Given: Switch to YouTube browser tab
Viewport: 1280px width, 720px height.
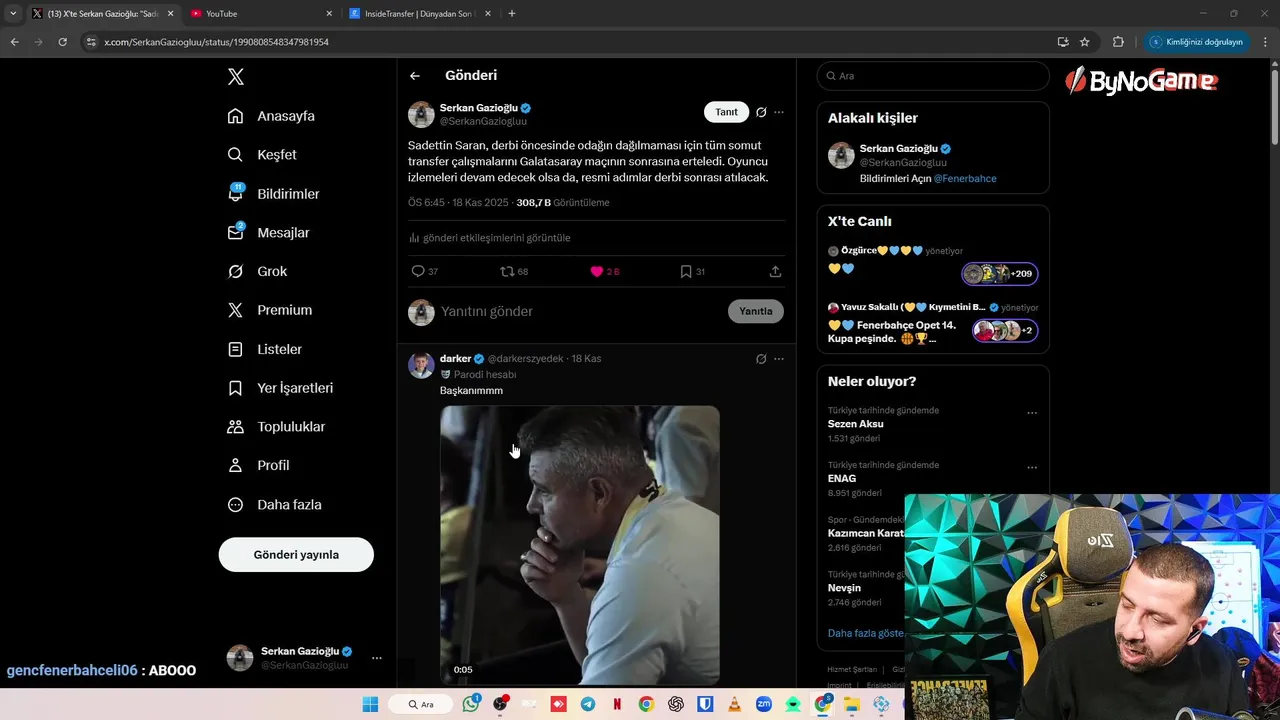Looking at the screenshot, I should click(260, 14).
